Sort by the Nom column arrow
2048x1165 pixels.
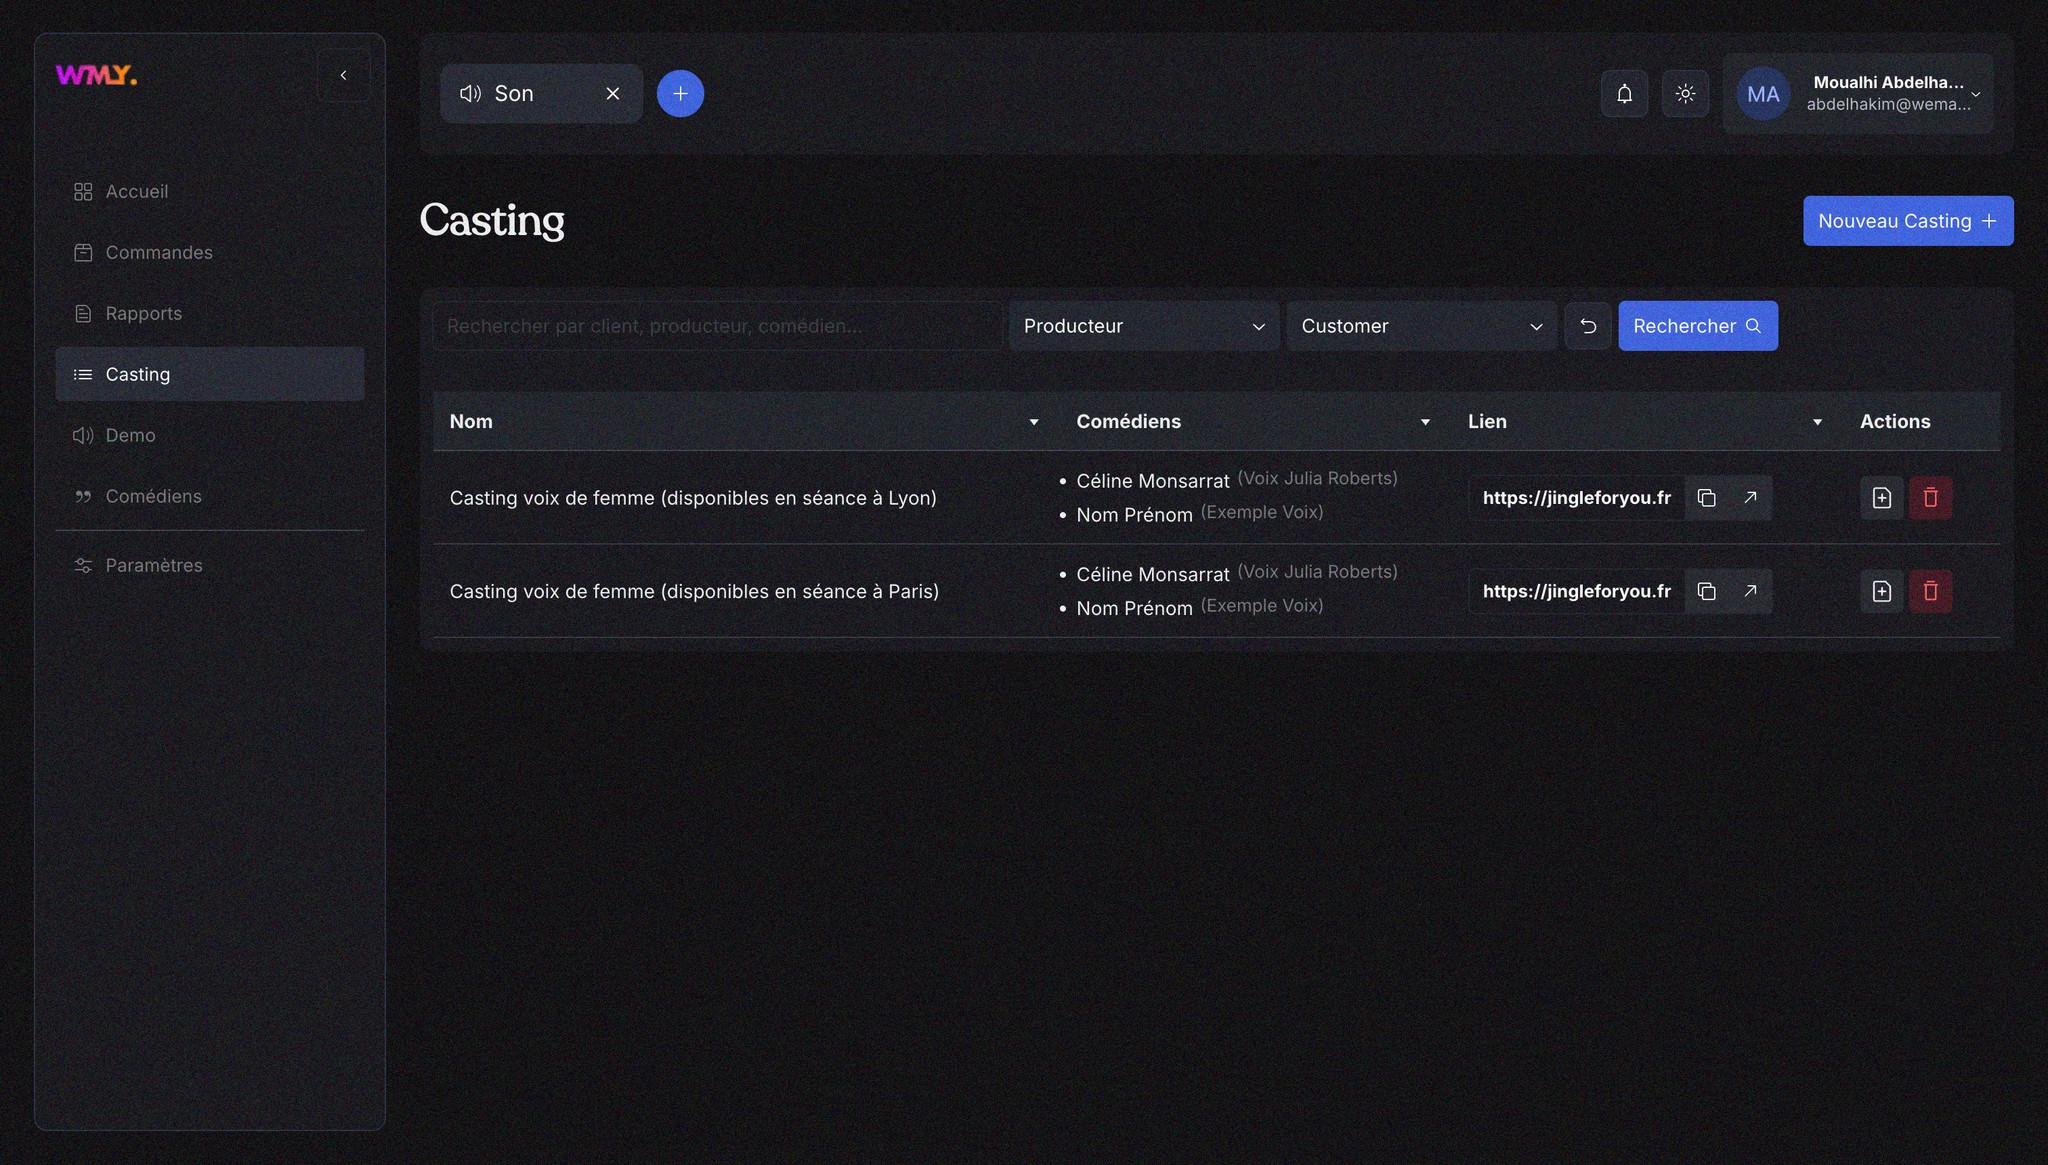(x=1034, y=422)
